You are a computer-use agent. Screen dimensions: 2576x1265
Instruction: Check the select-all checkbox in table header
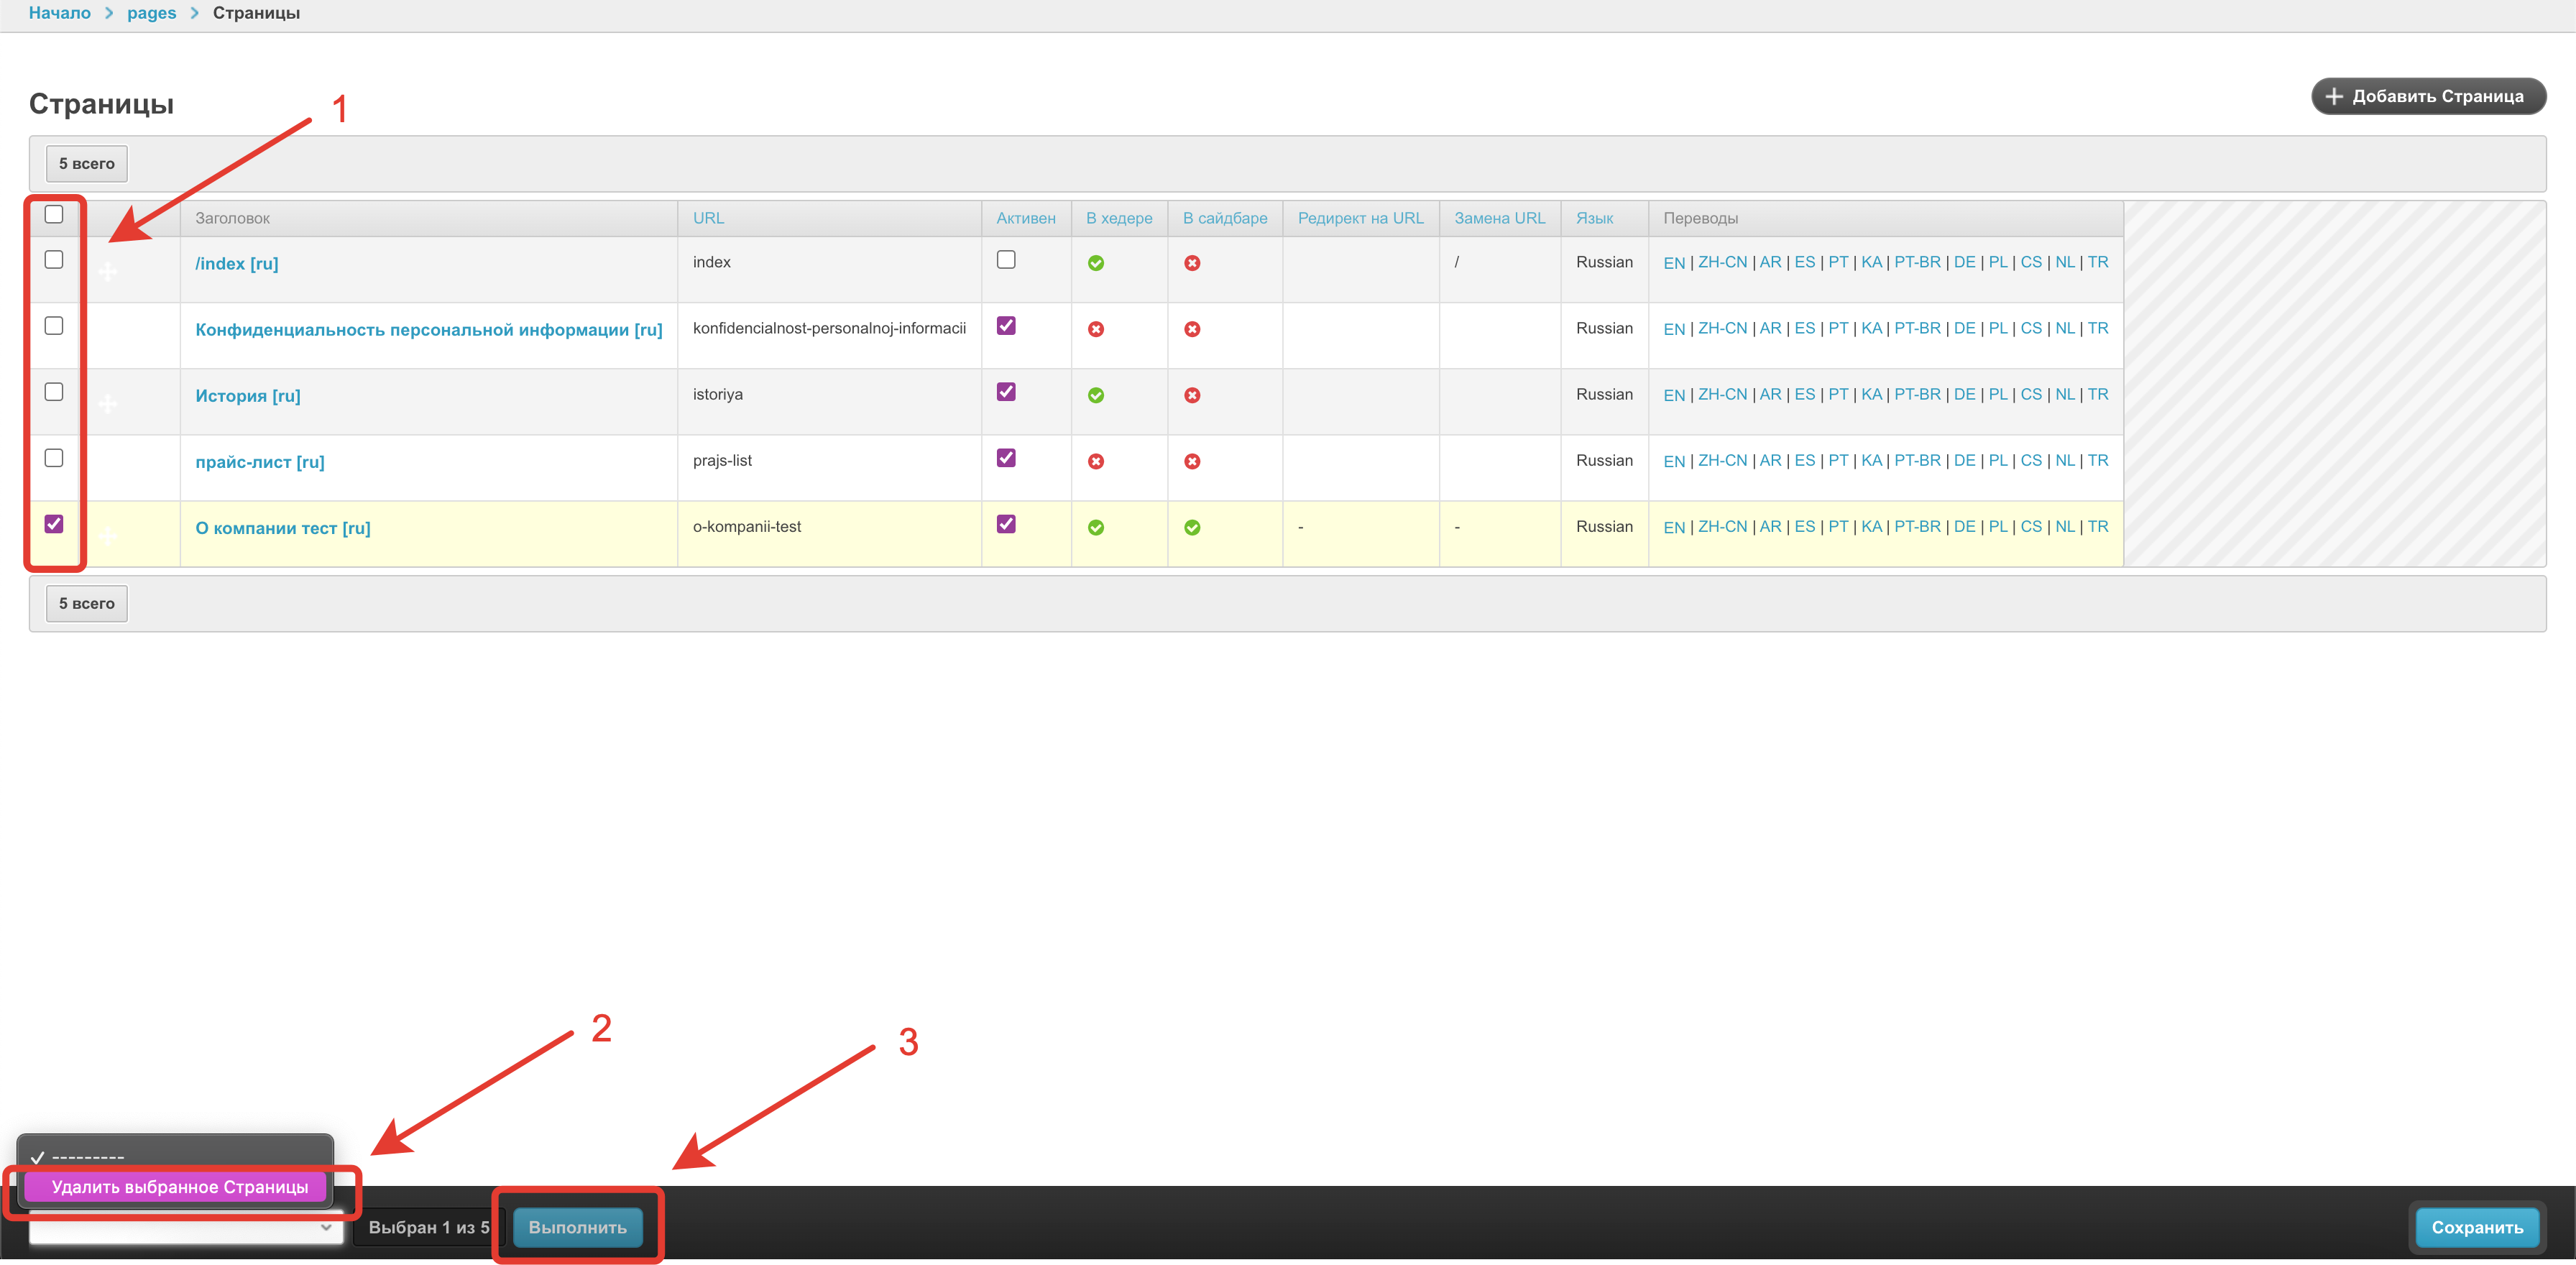coord(54,214)
